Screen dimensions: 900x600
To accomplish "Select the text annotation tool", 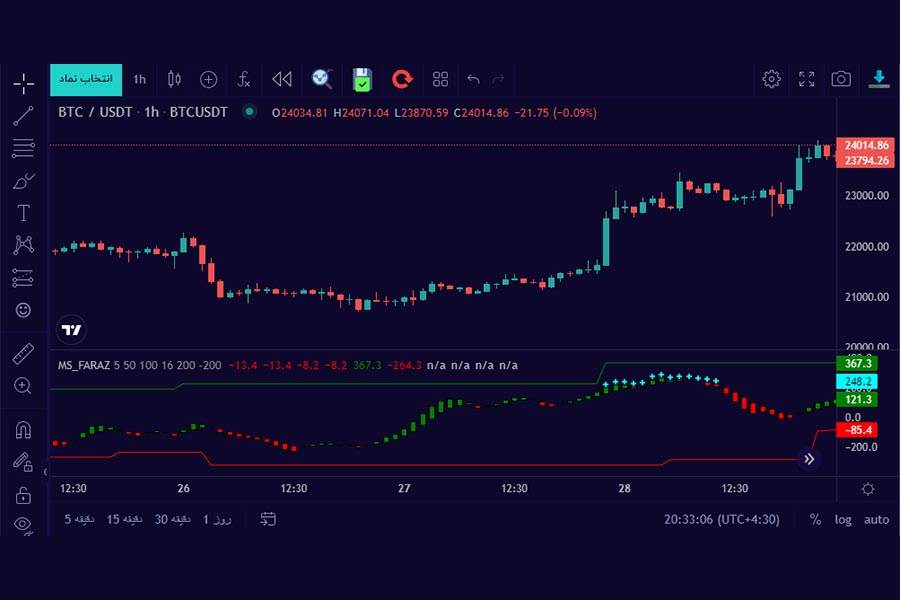I will 24,213.
